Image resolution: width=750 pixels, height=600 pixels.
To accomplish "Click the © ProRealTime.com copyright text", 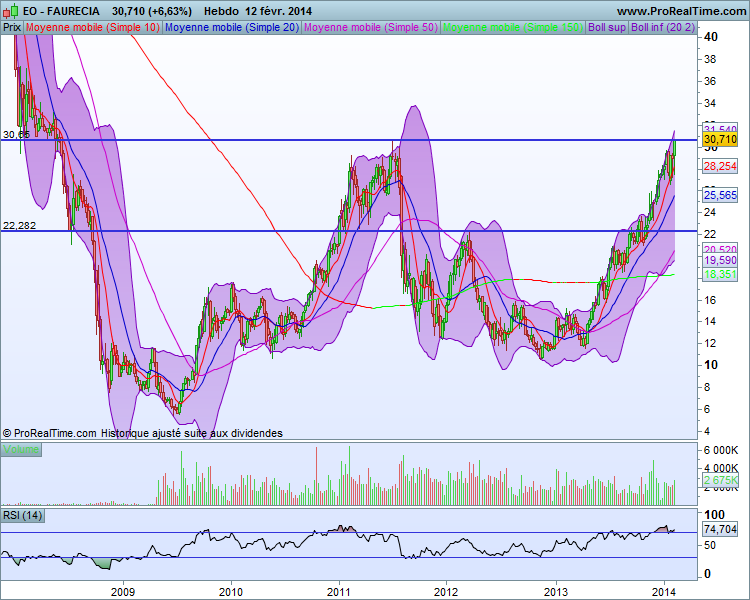I will coord(49,433).
